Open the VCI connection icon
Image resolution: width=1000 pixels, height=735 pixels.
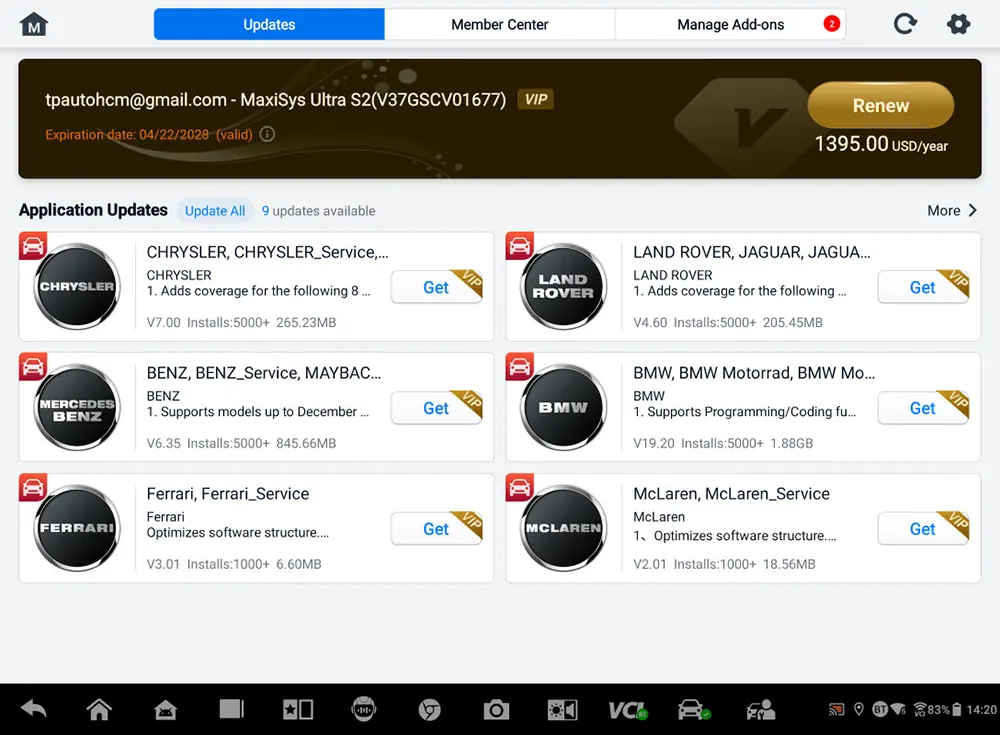[628, 710]
